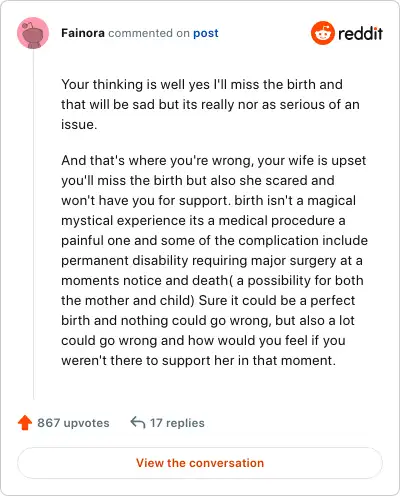Click the "867 upvotes" count

click(73, 423)
